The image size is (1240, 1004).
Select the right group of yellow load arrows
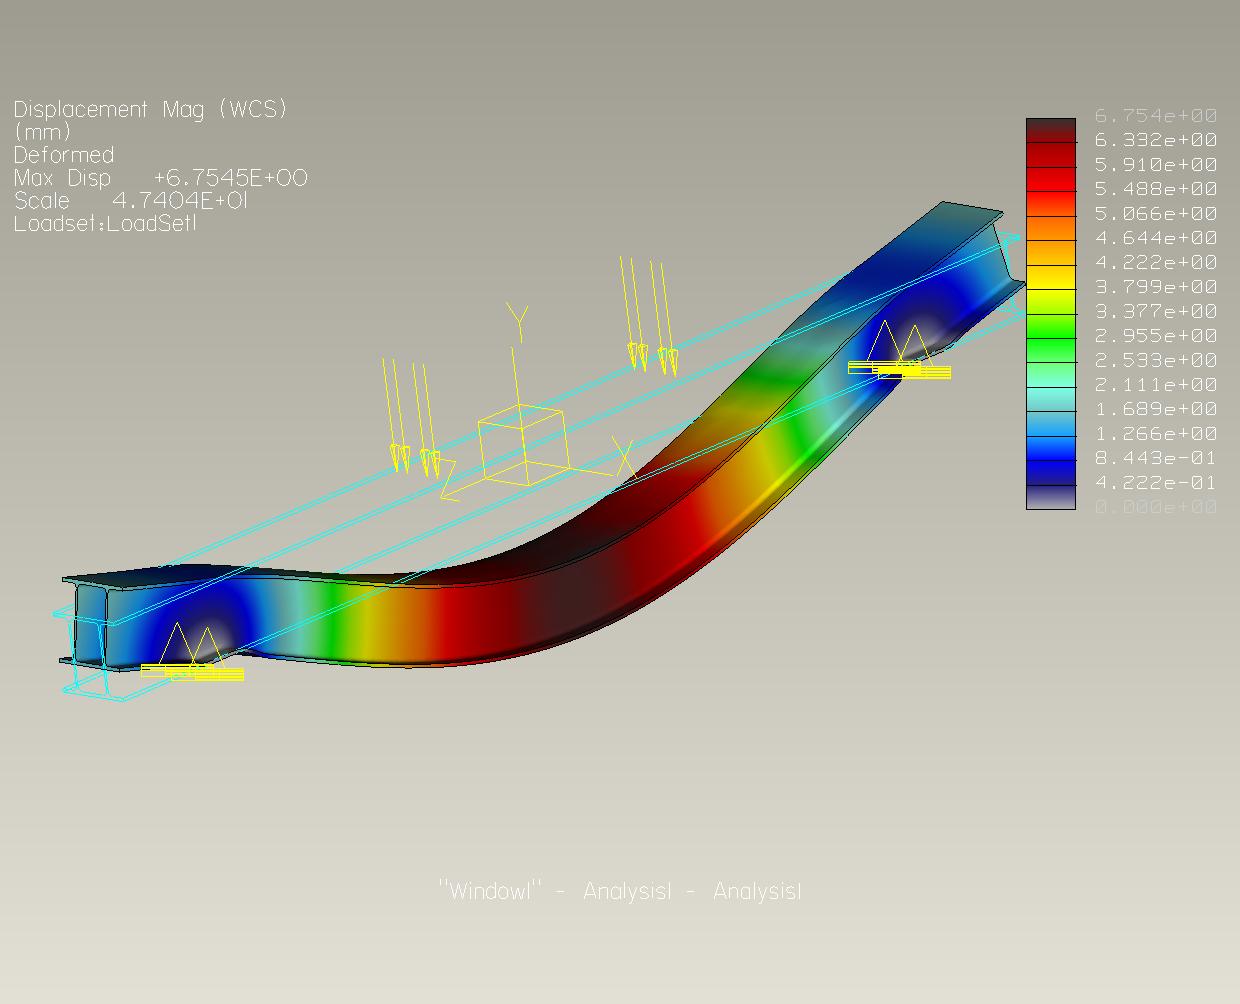[x=649, y=315]
